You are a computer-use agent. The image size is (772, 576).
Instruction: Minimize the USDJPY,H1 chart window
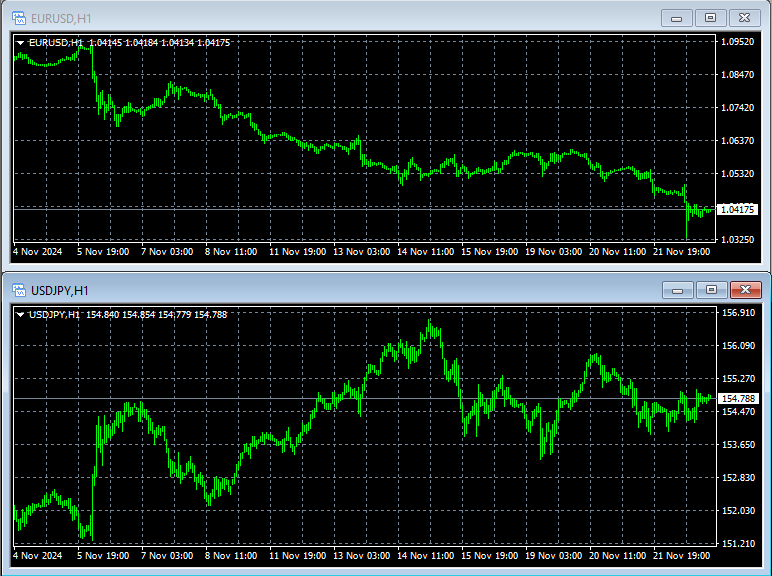[677, 290]
